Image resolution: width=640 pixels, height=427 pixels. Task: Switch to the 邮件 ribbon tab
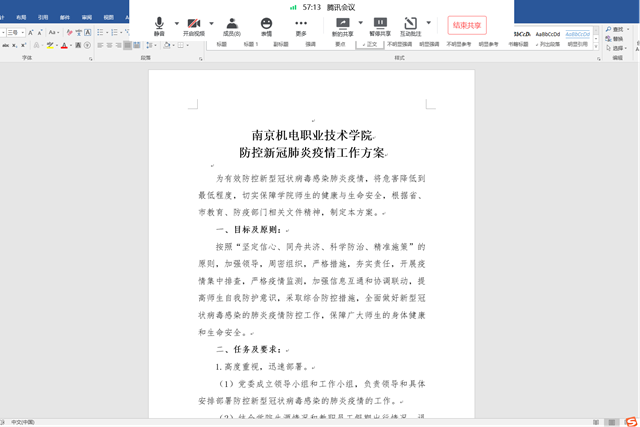point(65,17)
